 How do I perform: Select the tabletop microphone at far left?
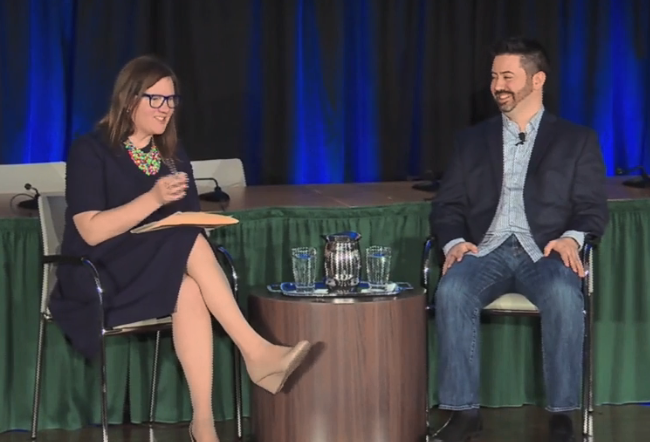[30, 195]
